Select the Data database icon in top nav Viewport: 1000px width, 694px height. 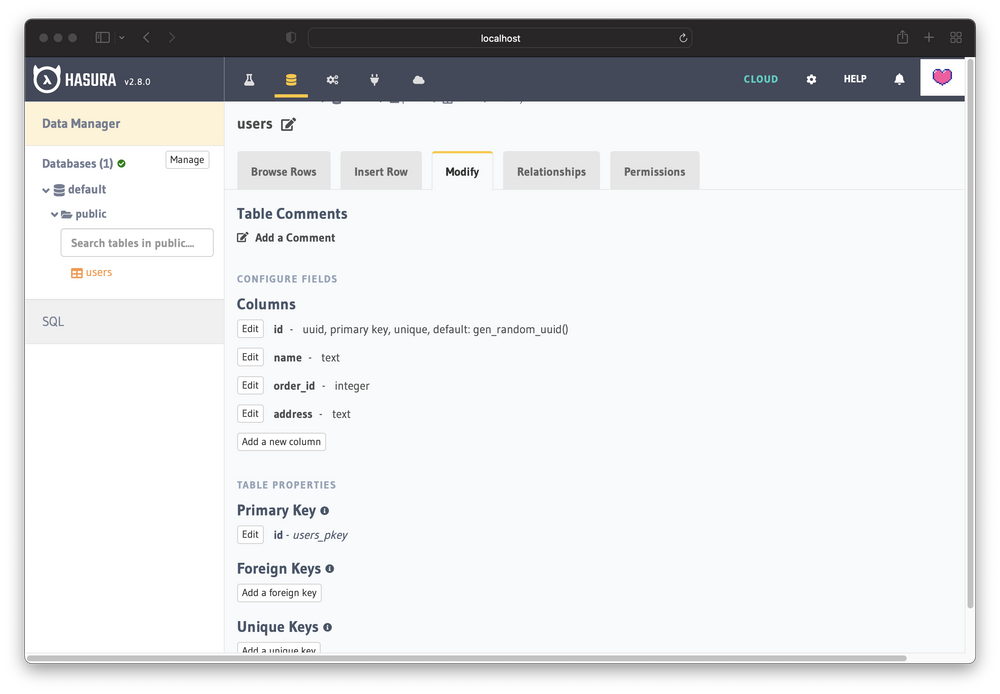(x=291, y=78)
